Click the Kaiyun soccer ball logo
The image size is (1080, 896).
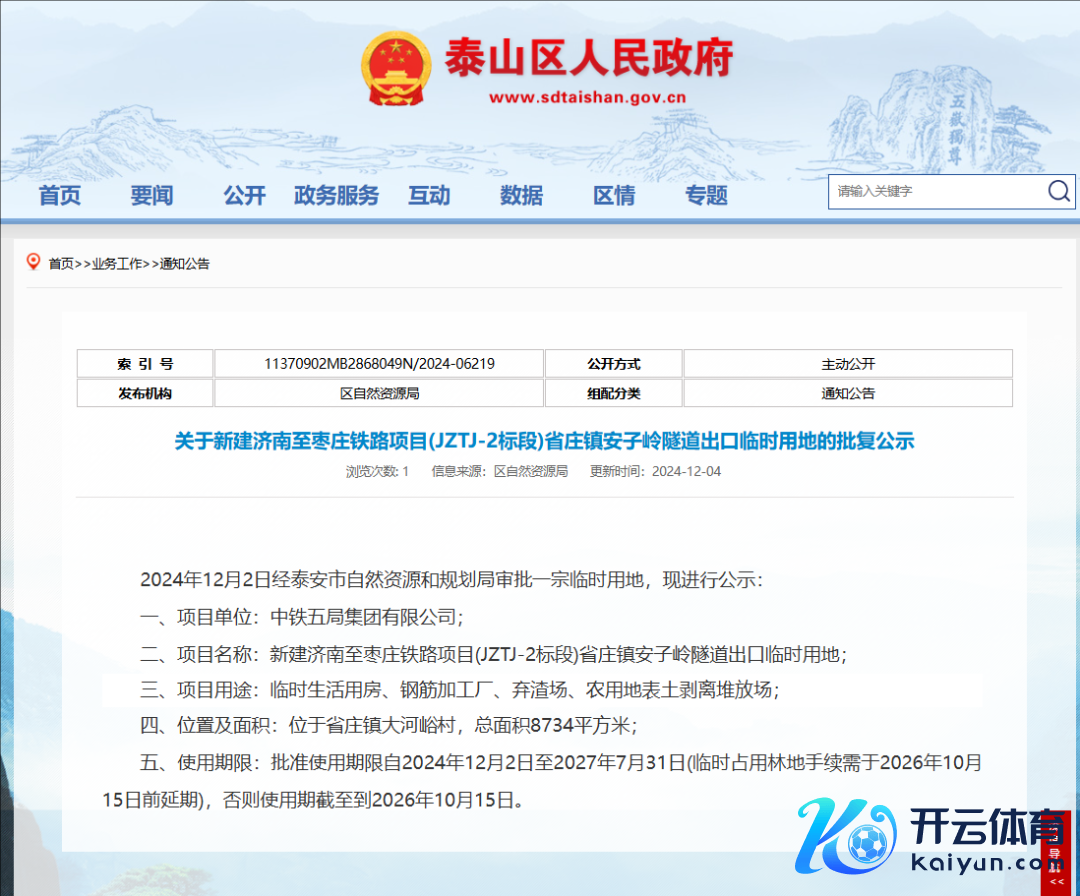(845, 842)
